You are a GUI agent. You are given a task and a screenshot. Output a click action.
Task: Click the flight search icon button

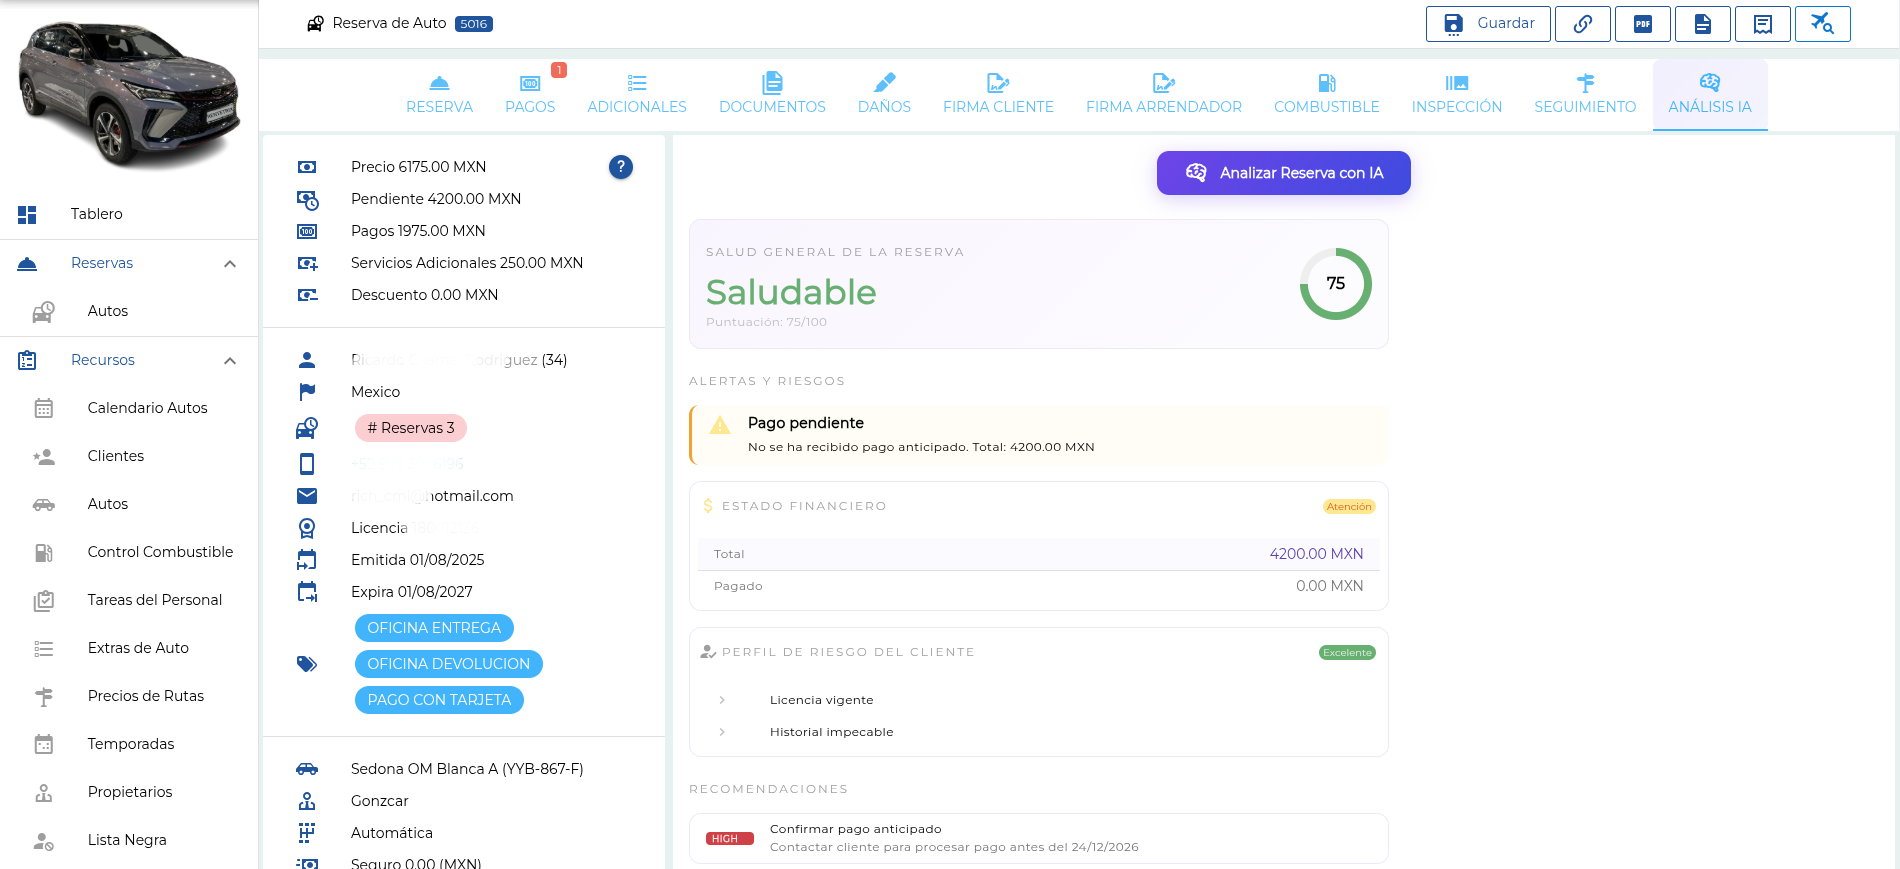(1823, 24)
